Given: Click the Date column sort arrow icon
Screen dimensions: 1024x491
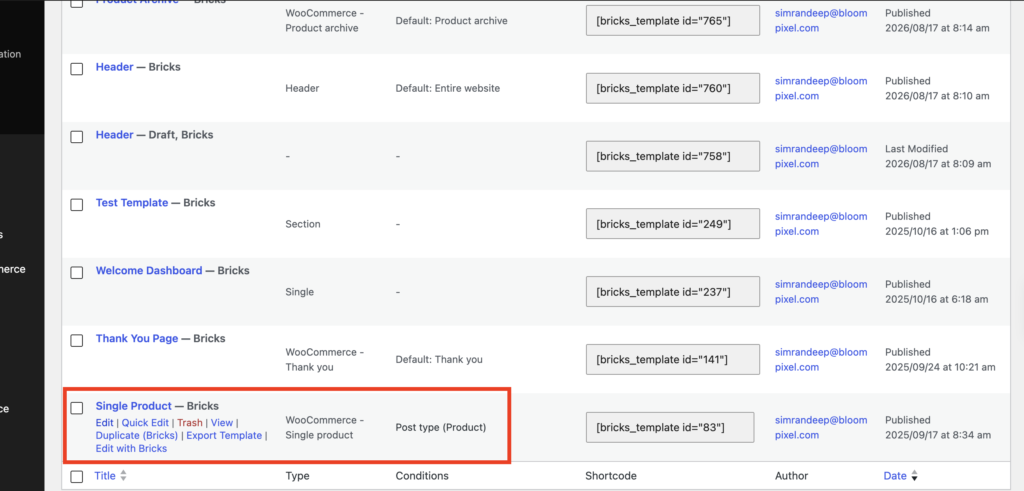Looking at the screenshot, I should point(914,477).
